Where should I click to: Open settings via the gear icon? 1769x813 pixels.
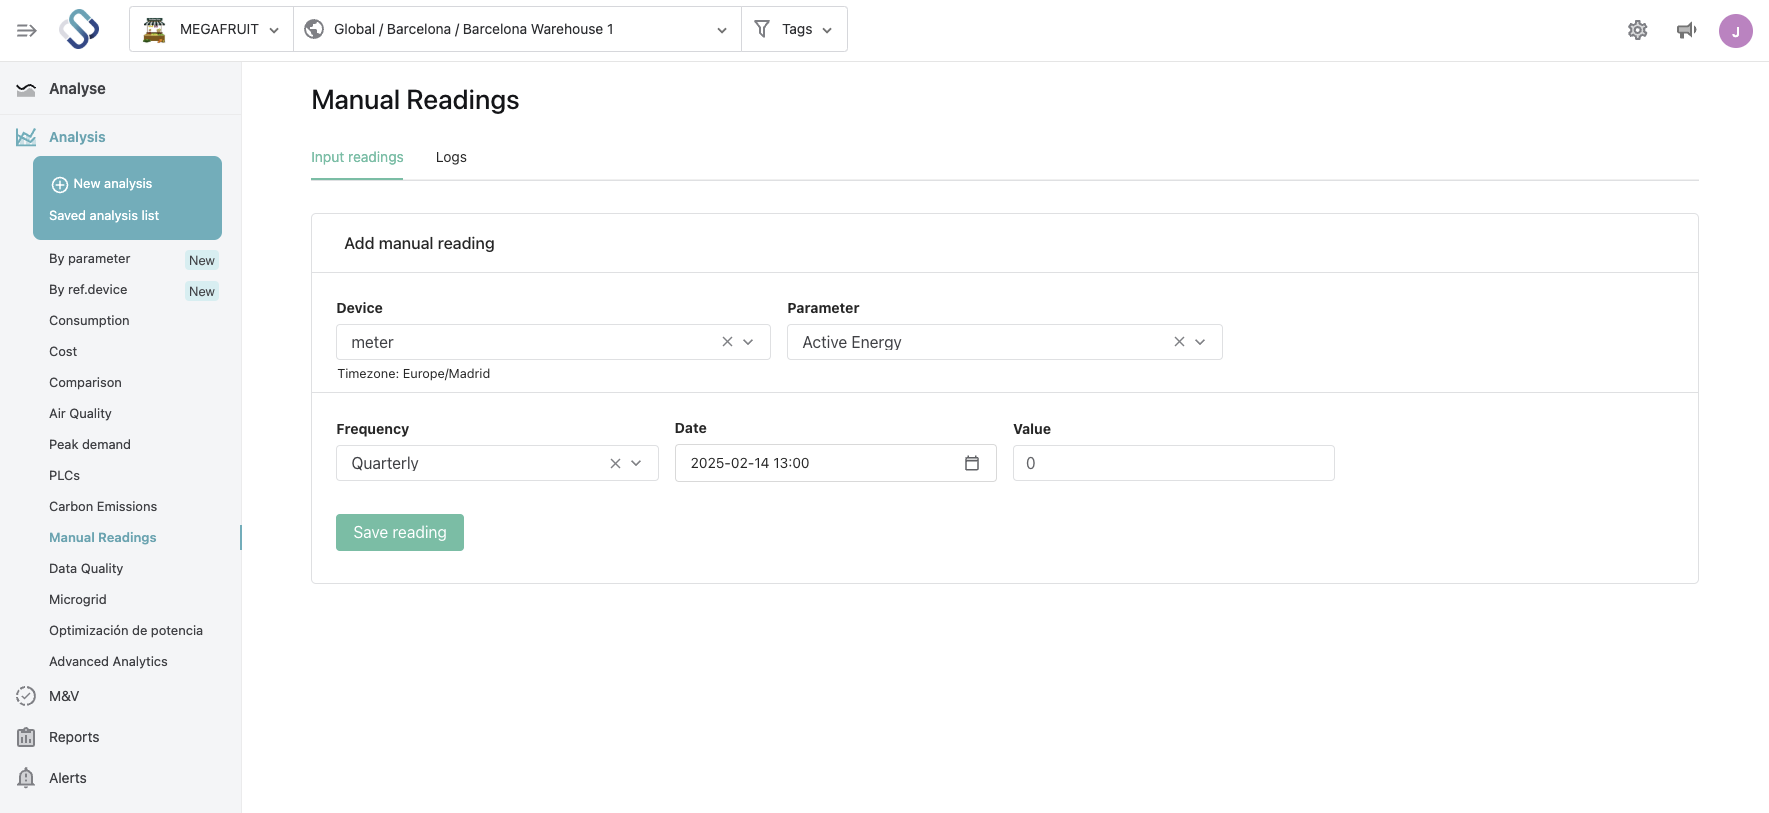(1638, 30)
